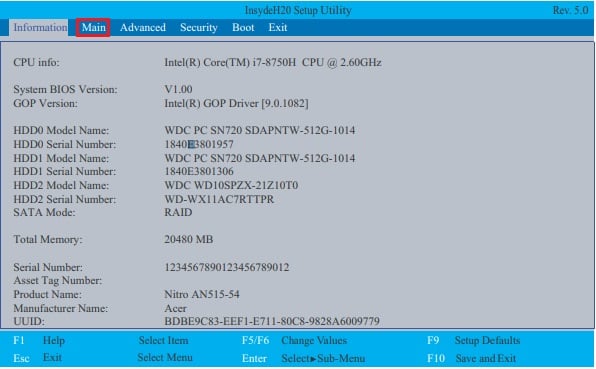Switch to the Information tab

pyautogui.click(x=39, y=27)
